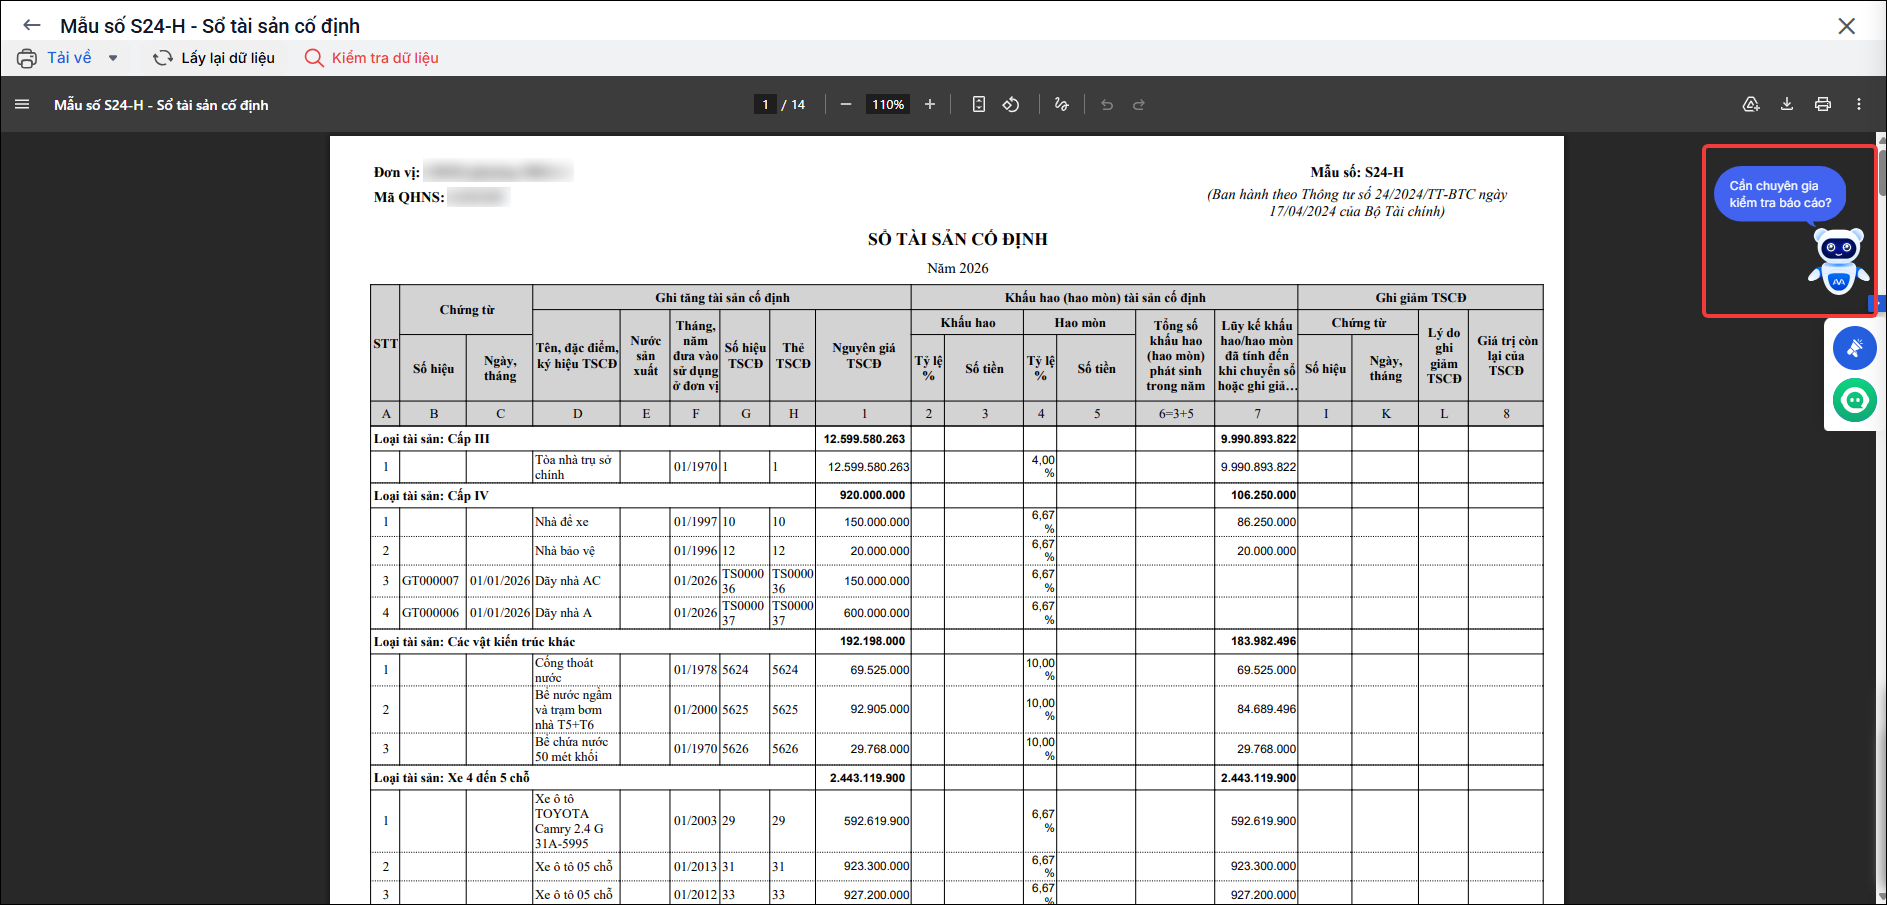Click the Nhà bảo vệ row
The image size is (1887, 905).
(956, 551)
